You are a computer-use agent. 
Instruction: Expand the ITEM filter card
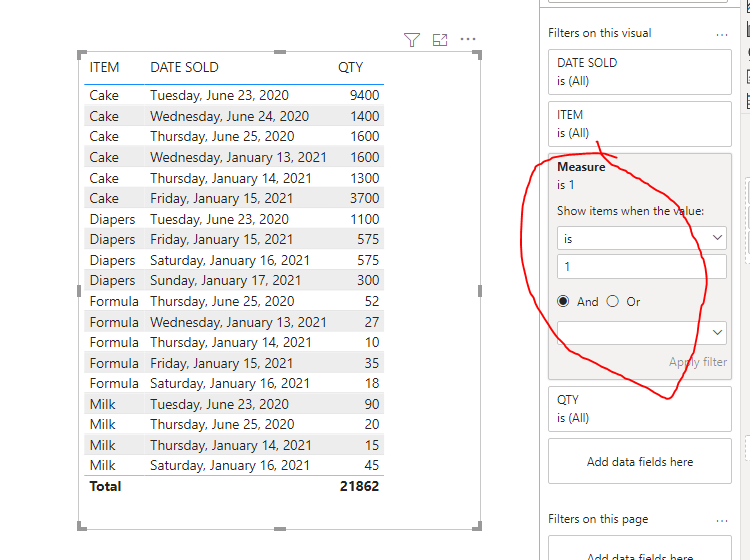640,124
